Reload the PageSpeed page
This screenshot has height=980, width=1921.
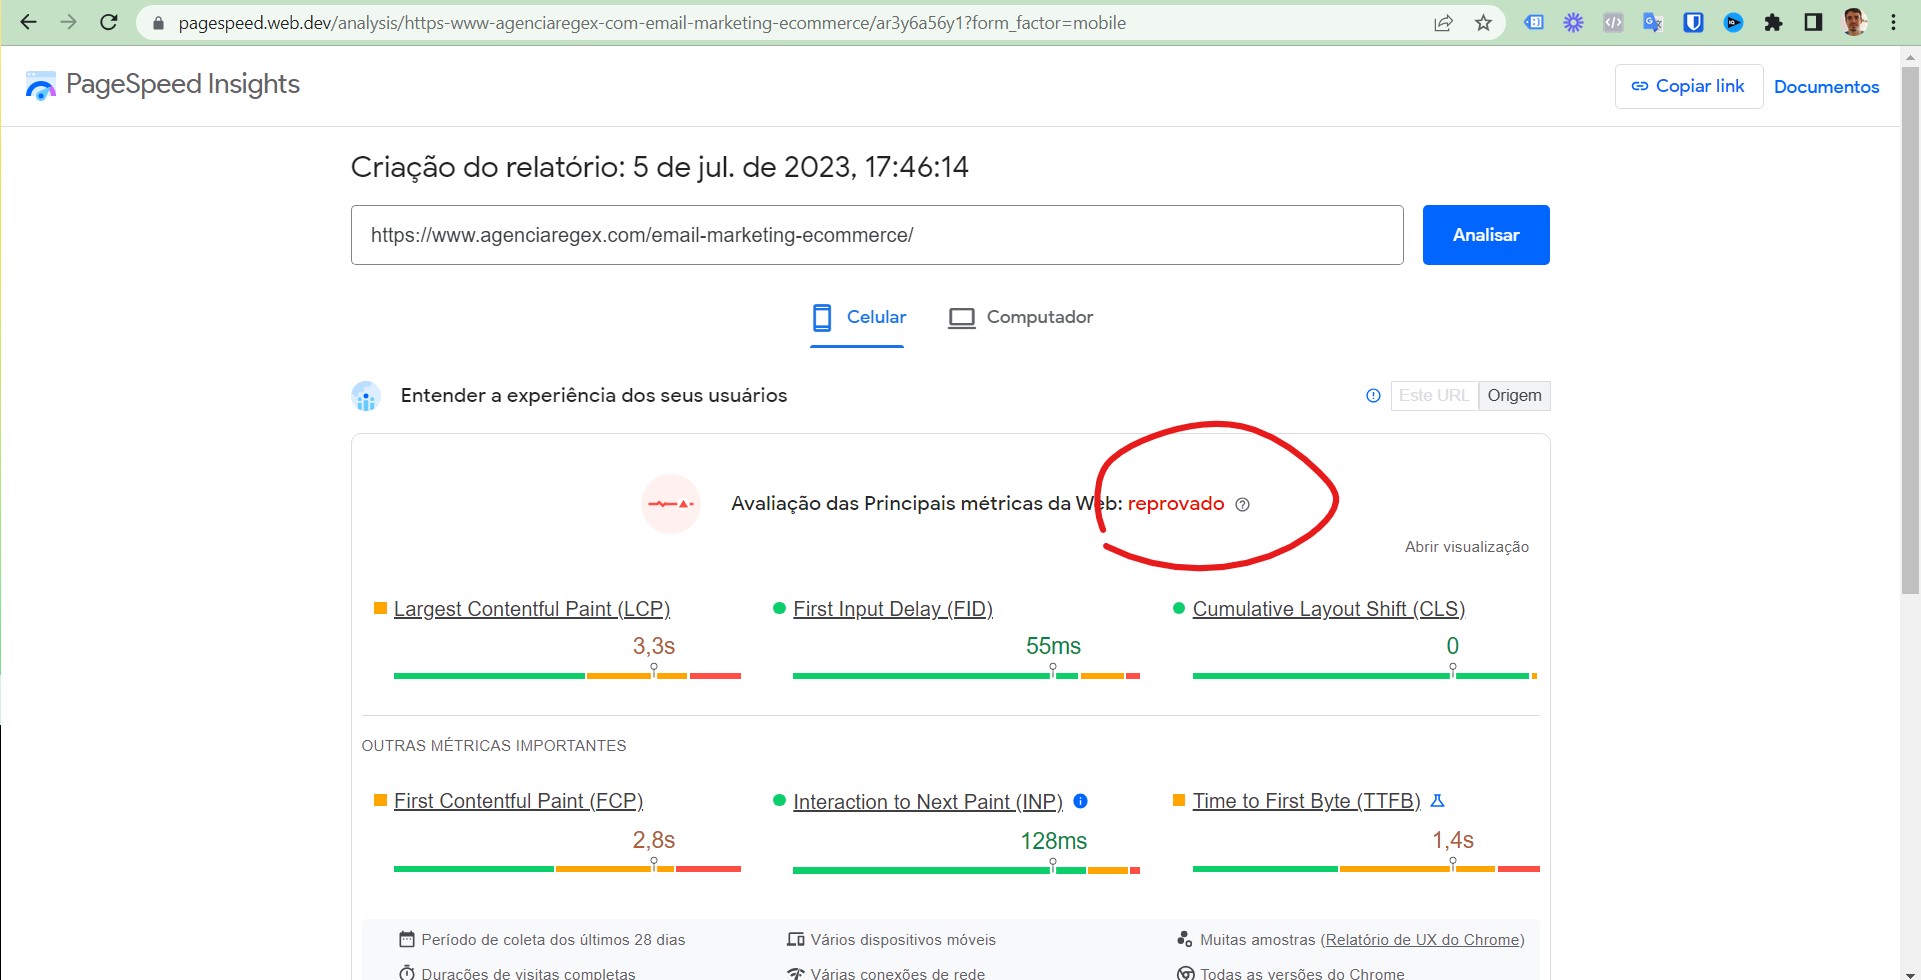point(109,22)
